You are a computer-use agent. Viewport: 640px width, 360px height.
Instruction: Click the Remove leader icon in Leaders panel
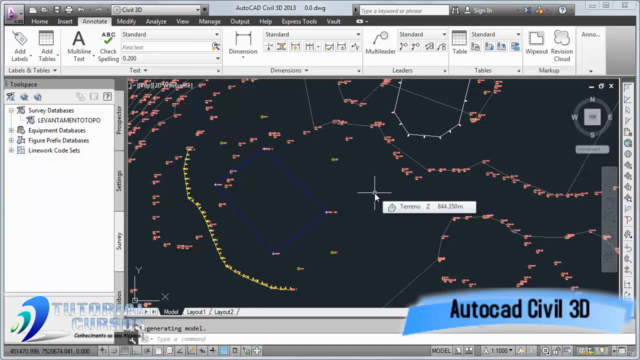click(416, 47)
